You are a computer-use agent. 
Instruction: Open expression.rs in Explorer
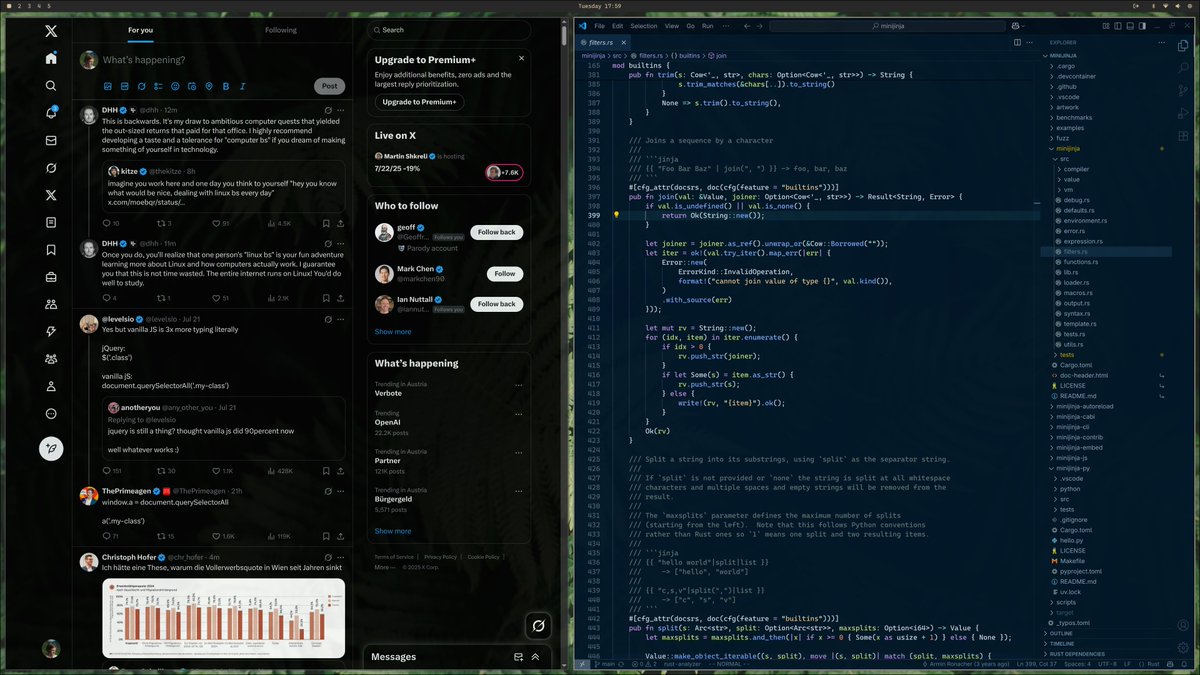[1108, 241]
